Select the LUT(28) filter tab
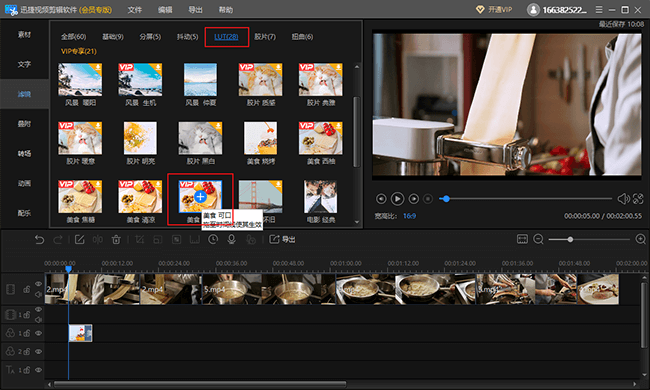The image size is (650, 390). click(226, 36)
